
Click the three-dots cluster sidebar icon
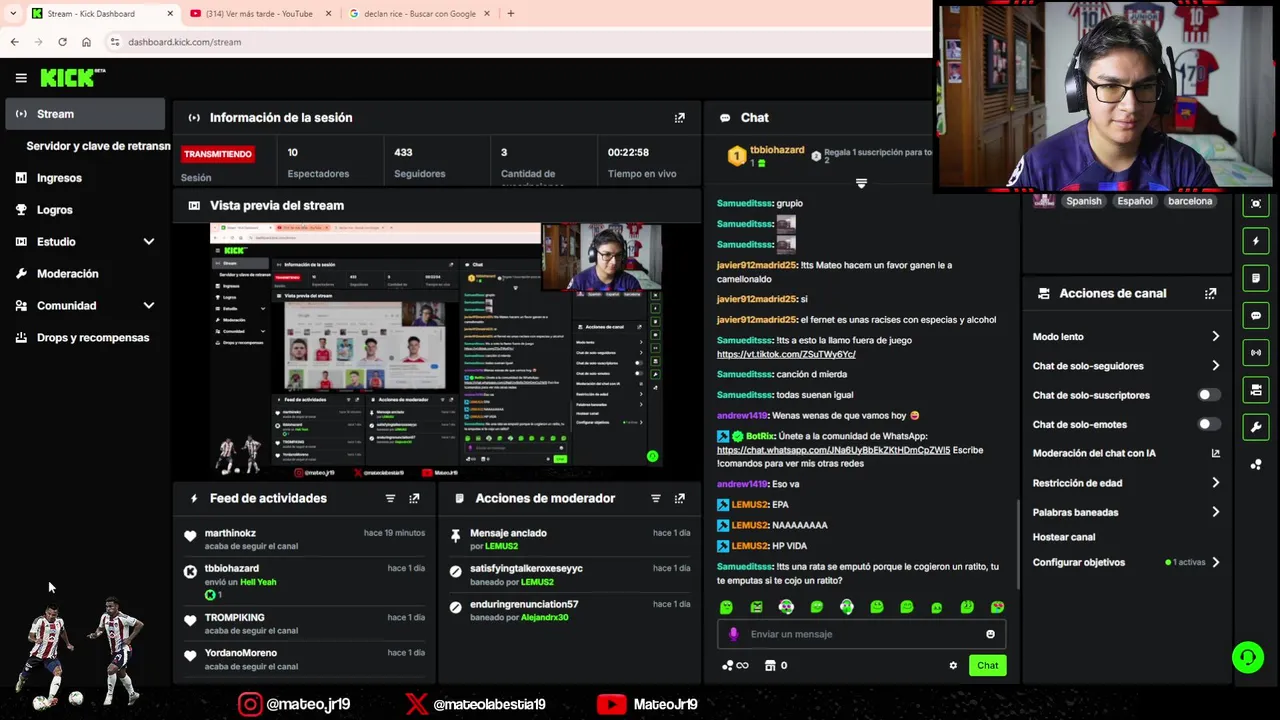click(x=1256, y=464)
